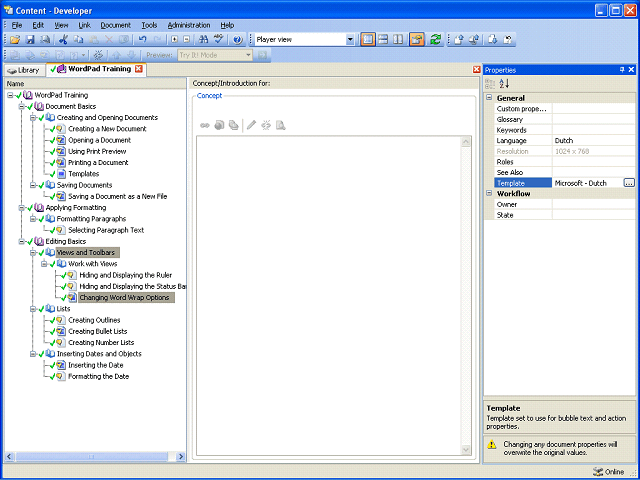Viewport: 640px width, 480px height.
Task: Select the Language property row
Action: point(564,140)
